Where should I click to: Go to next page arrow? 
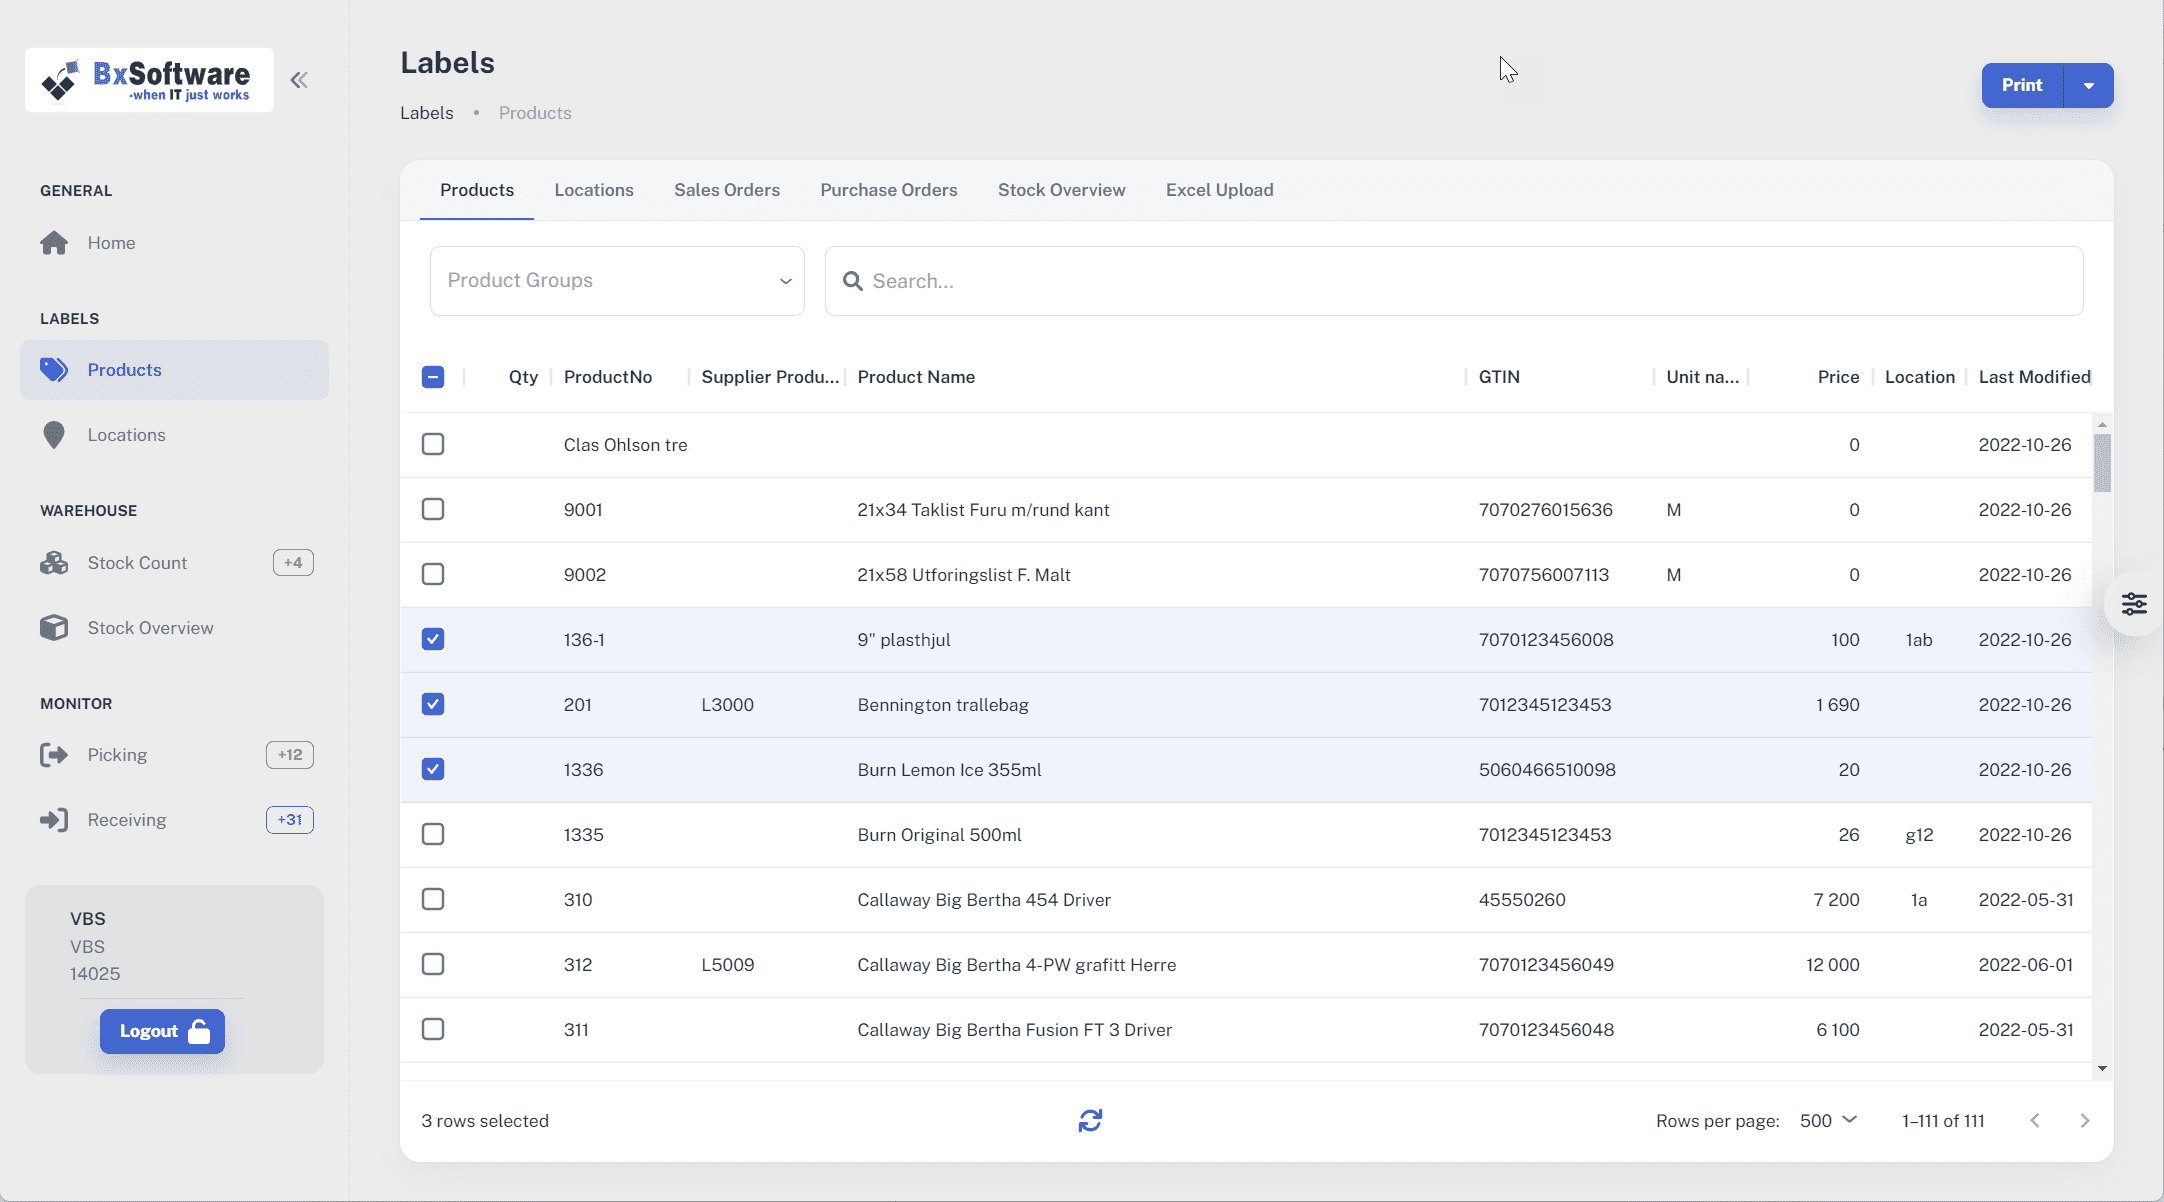coord(2085,1121)
